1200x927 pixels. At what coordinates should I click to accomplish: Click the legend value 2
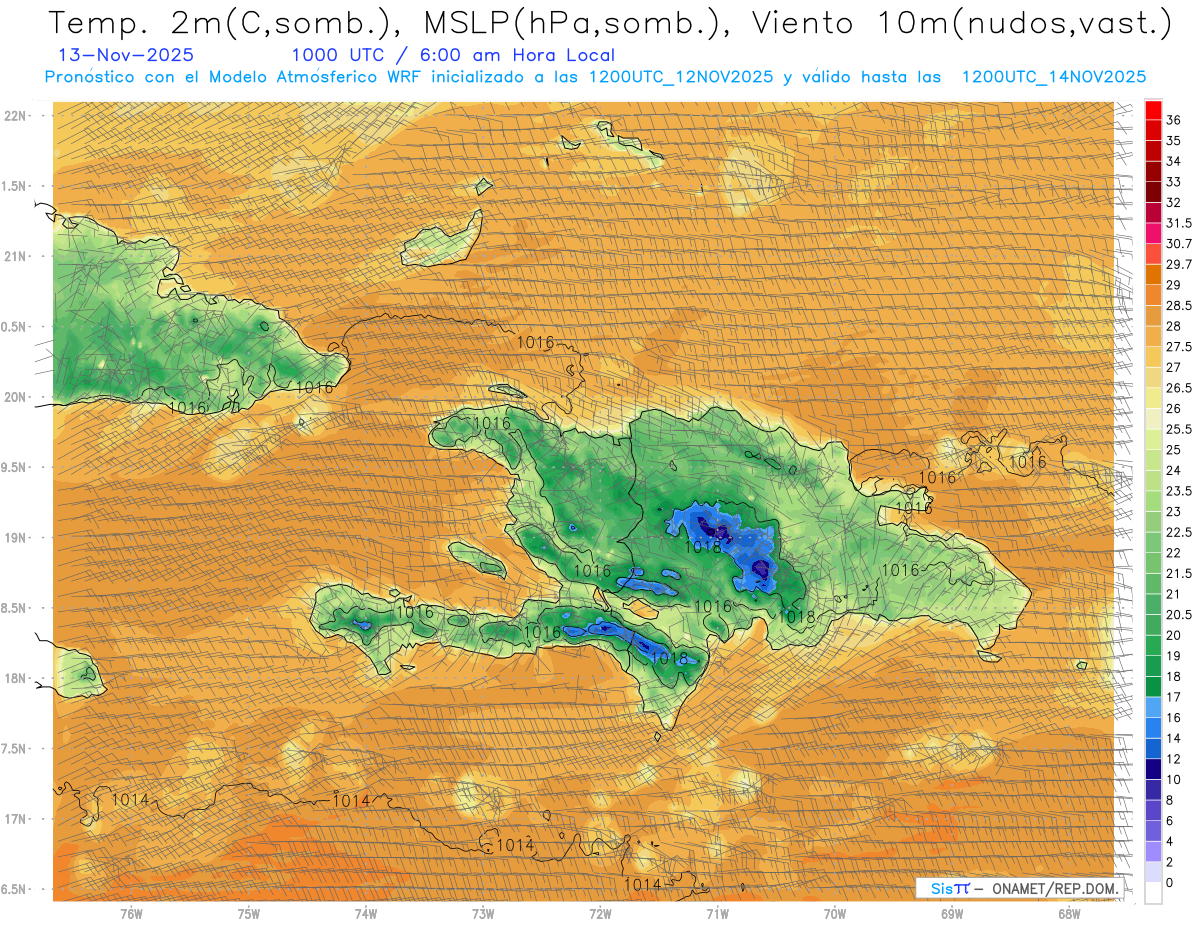(x=1170, y=863)
